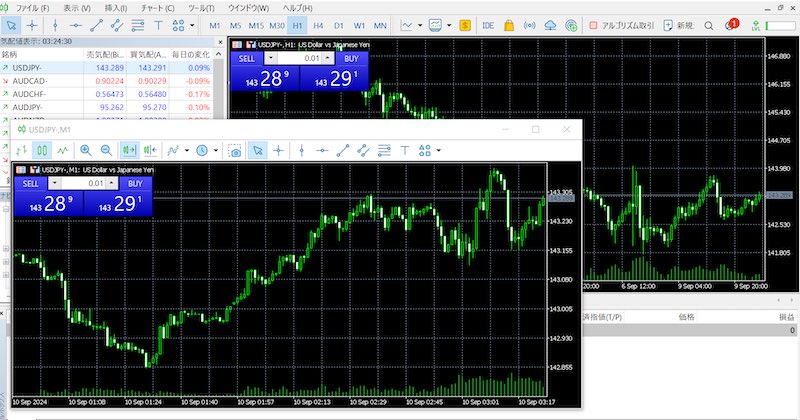Select text tool in USDJPY M1 window toolbar
The width and height of the screenshot is (800, 420).
coord(405,150)
